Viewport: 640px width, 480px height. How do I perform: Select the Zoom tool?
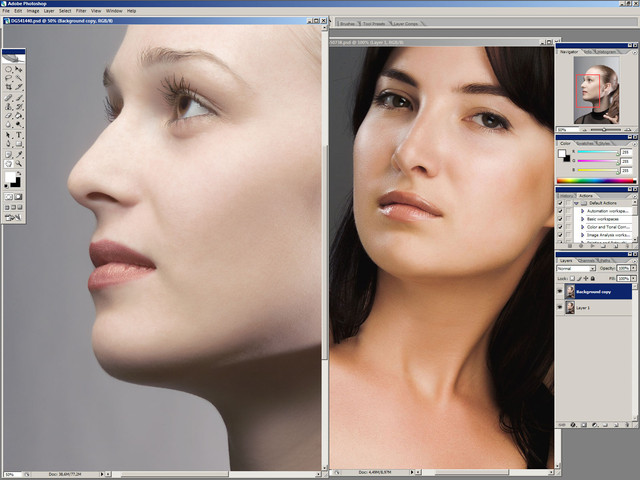(x=19, y=164)
